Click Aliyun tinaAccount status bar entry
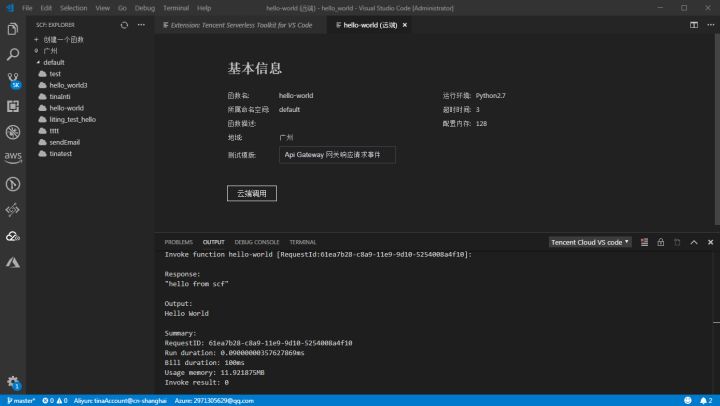The height and width of the screenshot is (406, 720). 120,400
